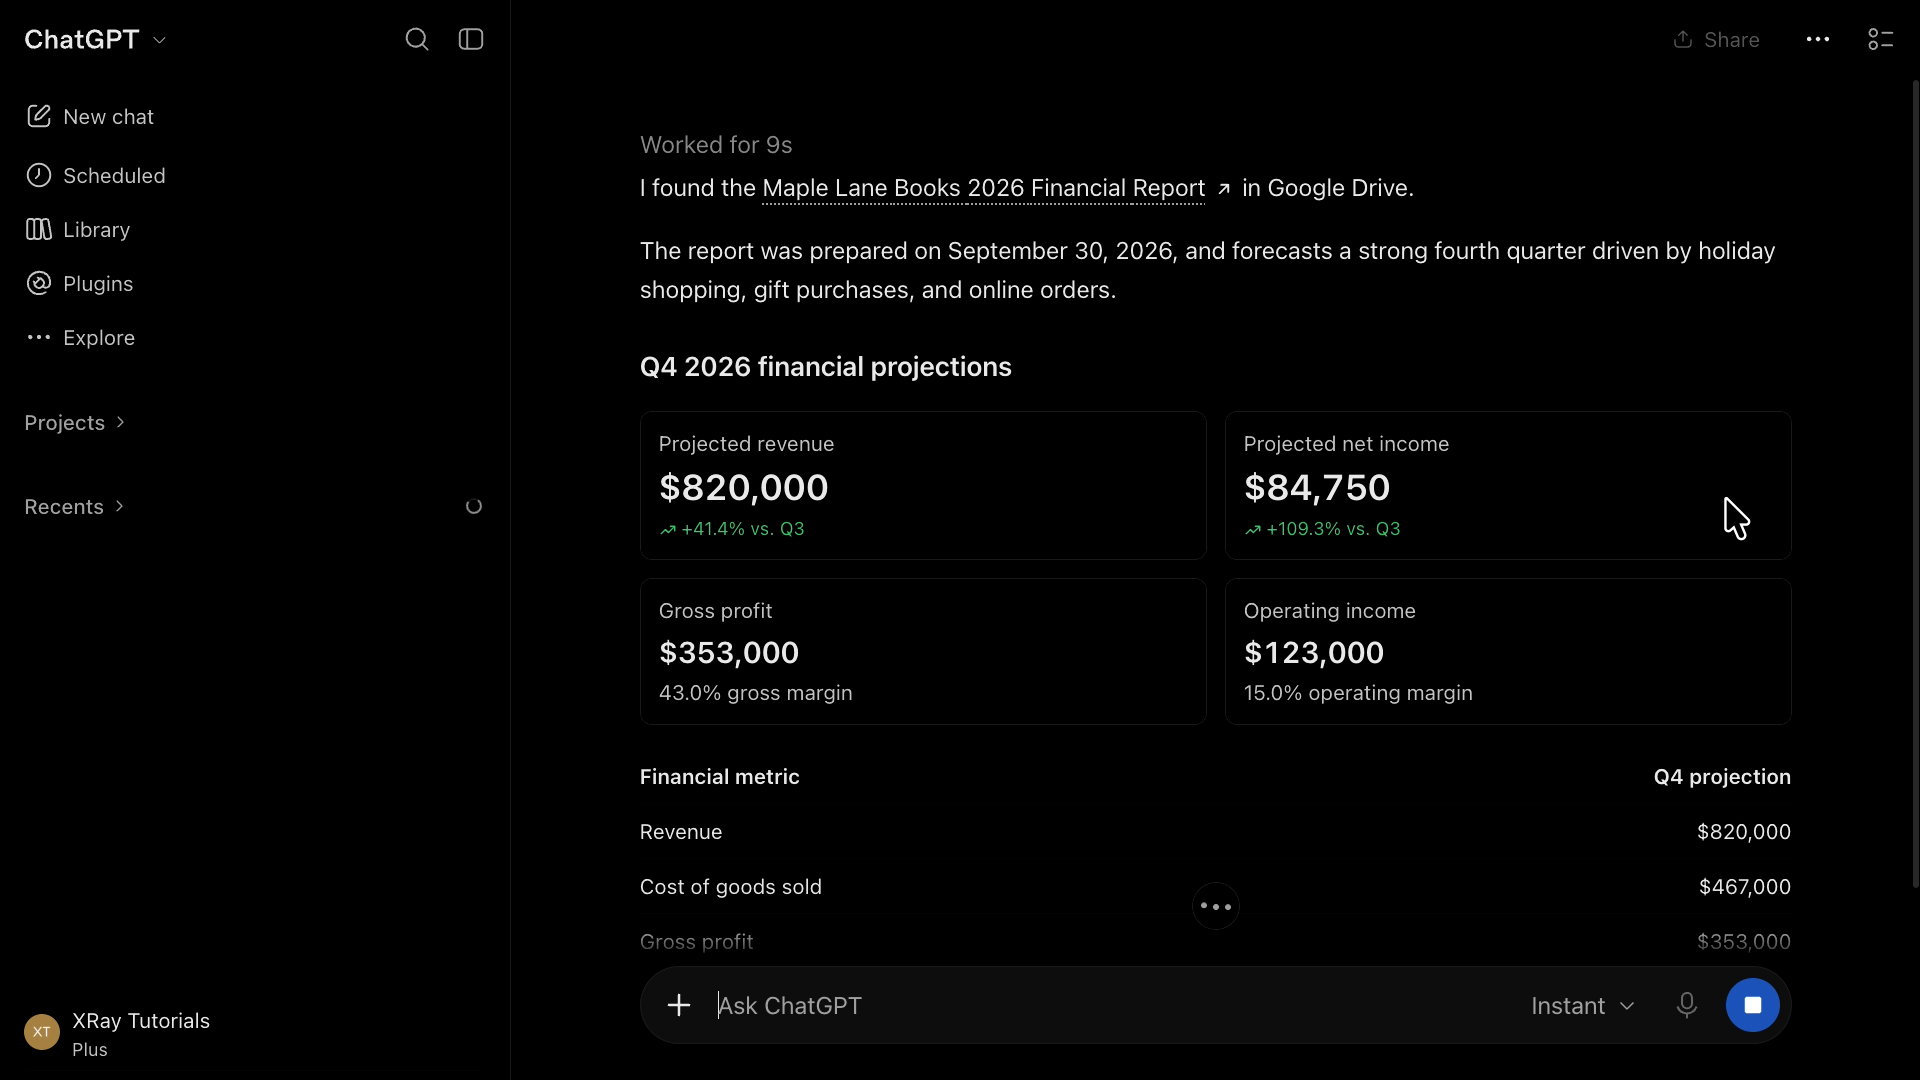Open the XRay Tutorials account menu
The height and width of the screenshot is (1080, 1920).
(118, 1034)
